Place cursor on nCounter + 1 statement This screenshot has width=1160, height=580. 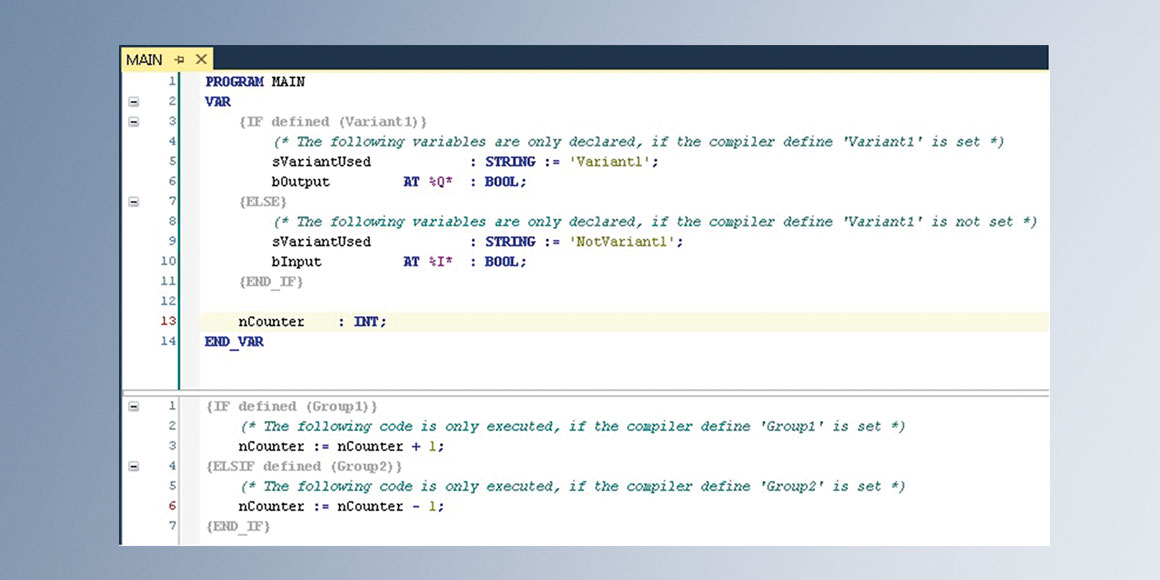340,447
